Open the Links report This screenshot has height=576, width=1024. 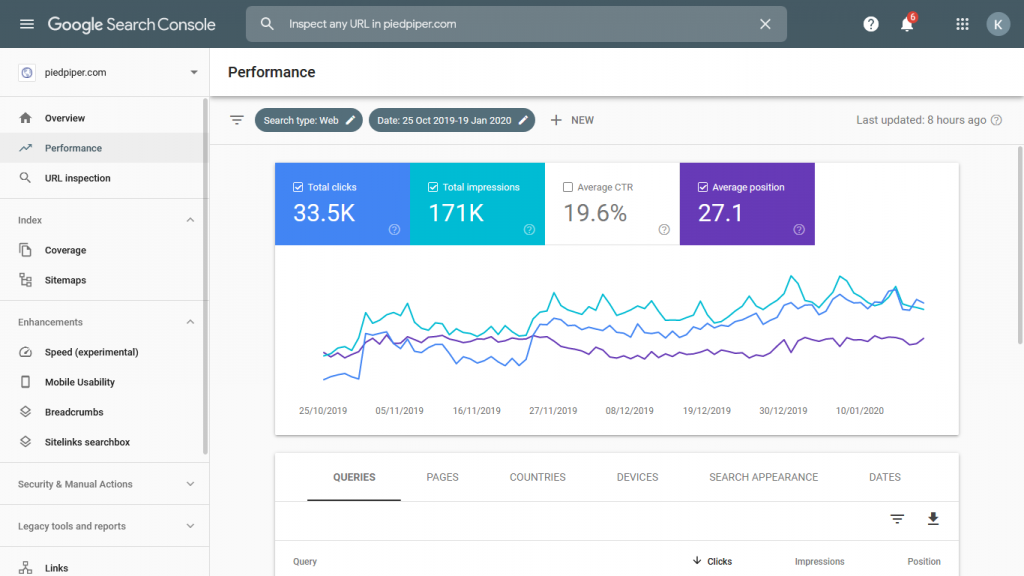click(102, 568)
